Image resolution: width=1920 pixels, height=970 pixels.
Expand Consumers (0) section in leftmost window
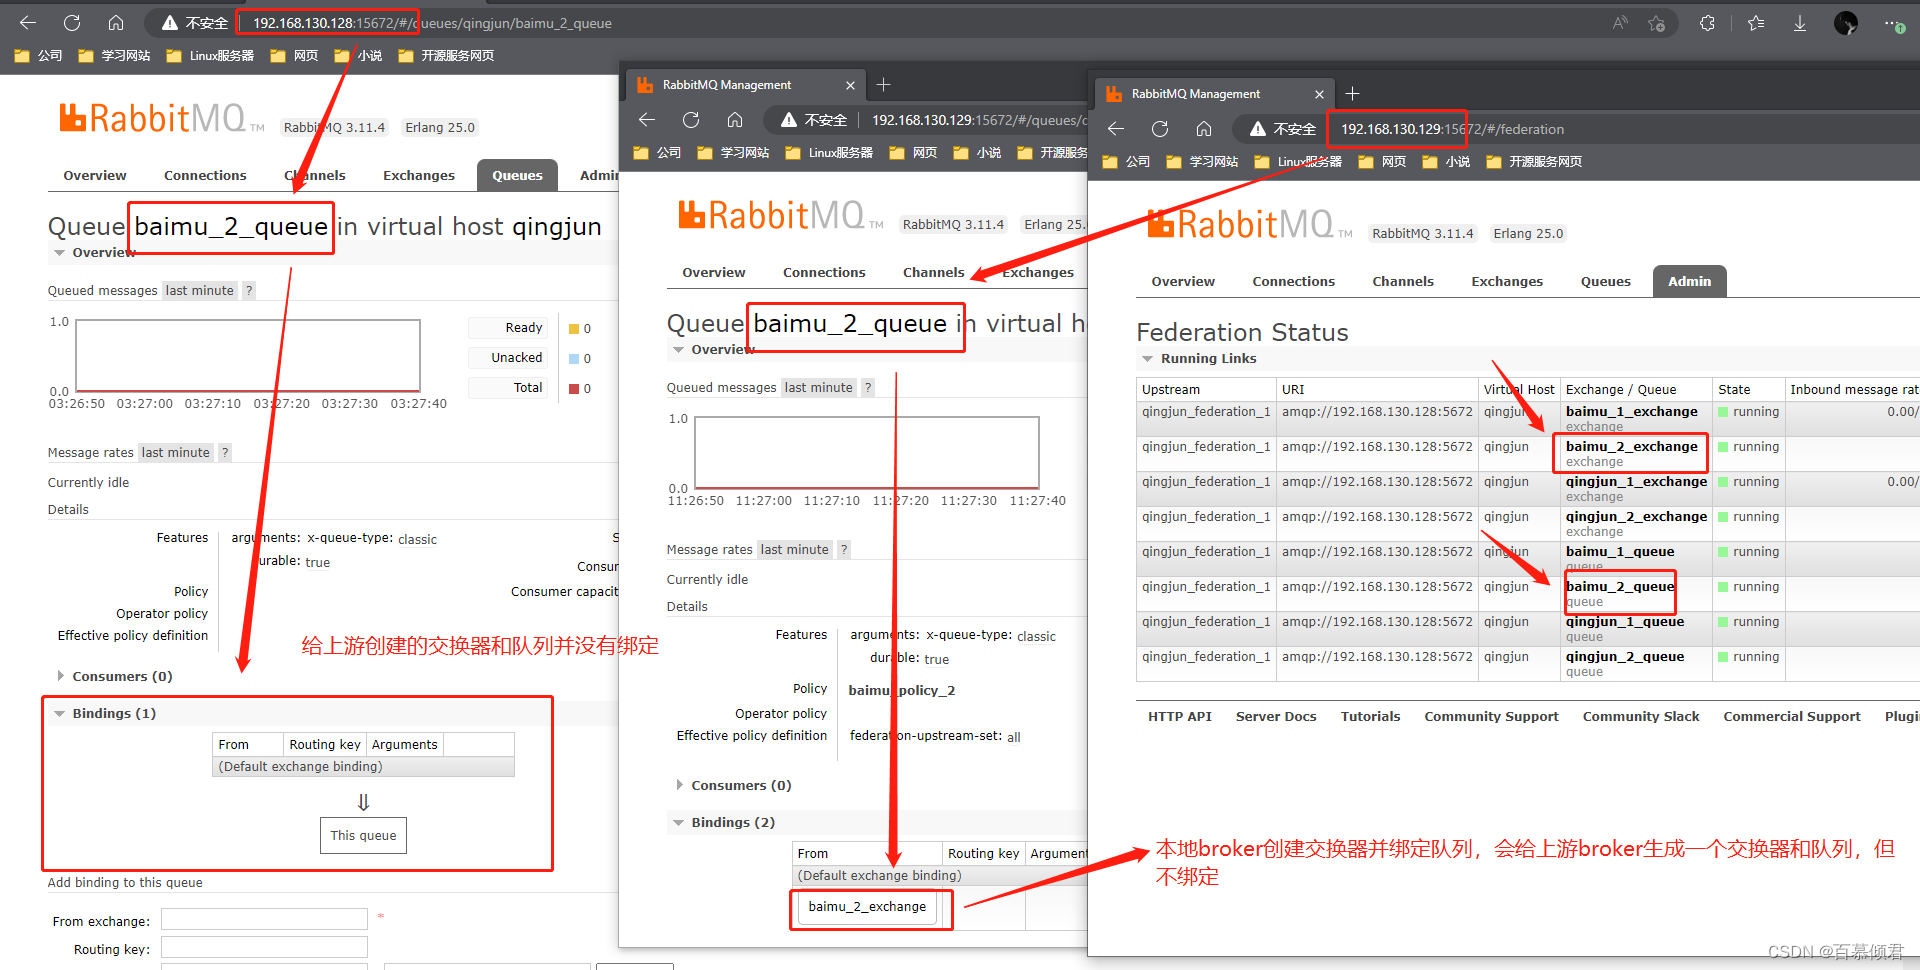point(114,677)
